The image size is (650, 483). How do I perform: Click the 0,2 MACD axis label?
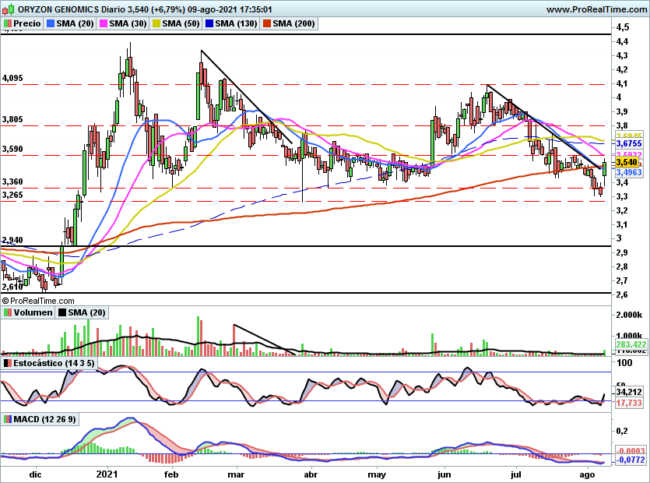click(x=622, y=432)
